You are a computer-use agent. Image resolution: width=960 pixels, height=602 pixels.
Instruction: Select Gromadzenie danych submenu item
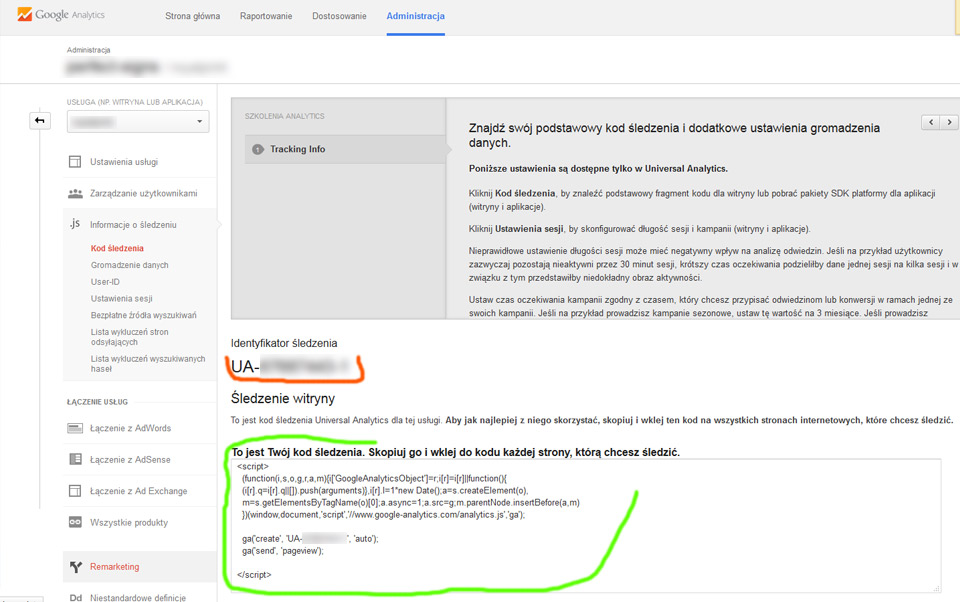(x=129, y=265)
